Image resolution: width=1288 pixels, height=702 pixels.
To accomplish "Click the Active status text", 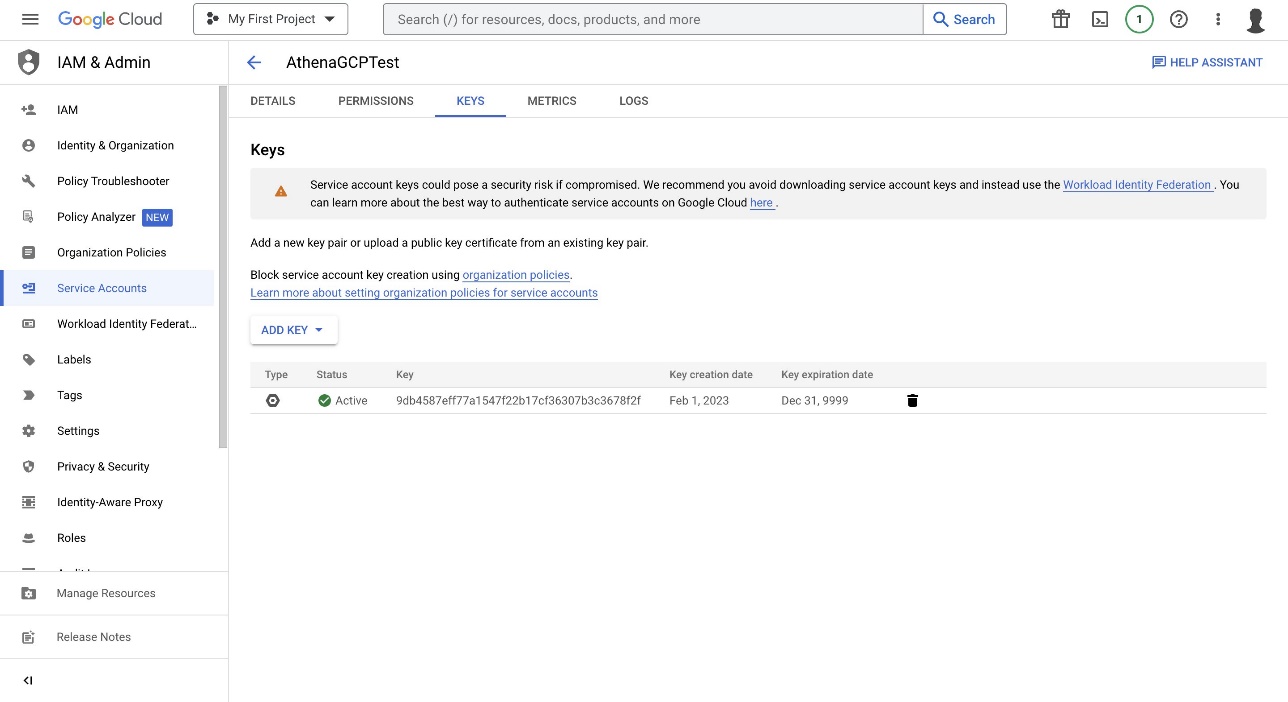I will [x=351, y=400].
